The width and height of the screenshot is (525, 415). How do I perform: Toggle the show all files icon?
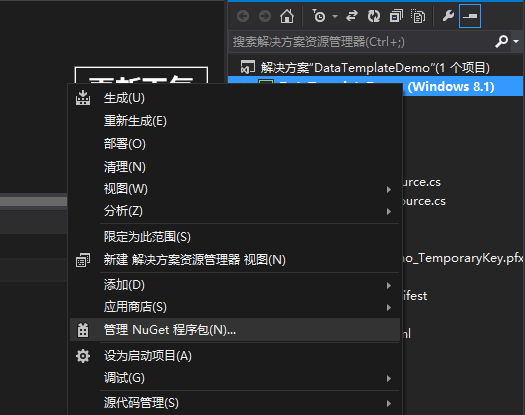tap(418, 16)
